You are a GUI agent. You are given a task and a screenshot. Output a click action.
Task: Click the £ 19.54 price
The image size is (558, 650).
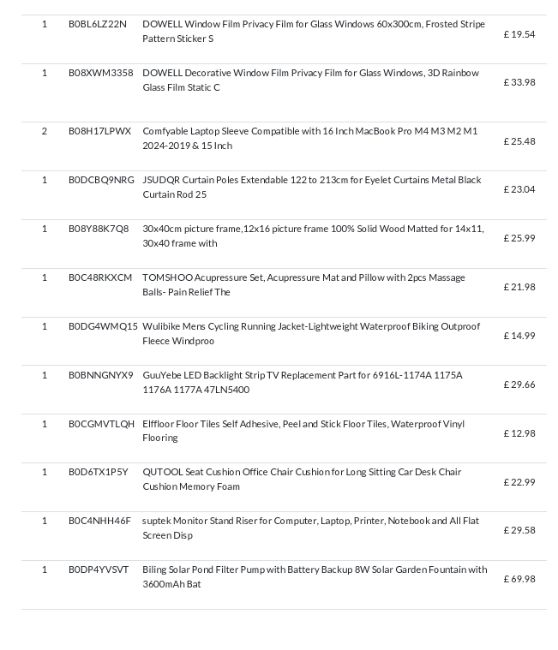[519, 34]
